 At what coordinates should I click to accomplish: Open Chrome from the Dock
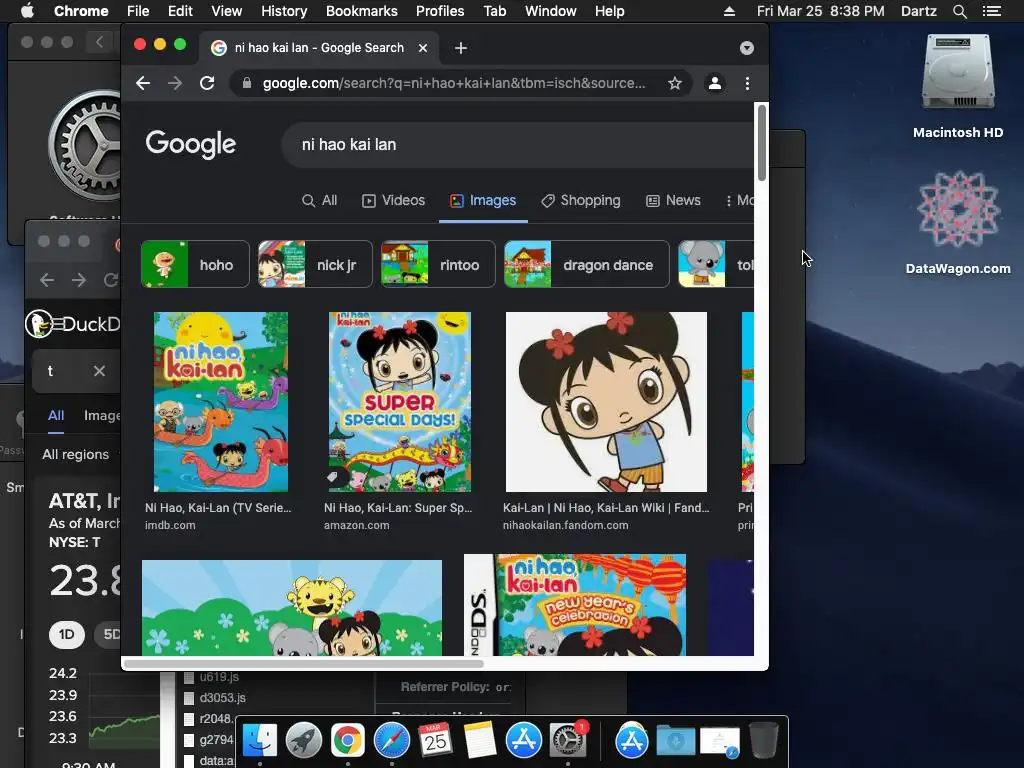[347, 740]
